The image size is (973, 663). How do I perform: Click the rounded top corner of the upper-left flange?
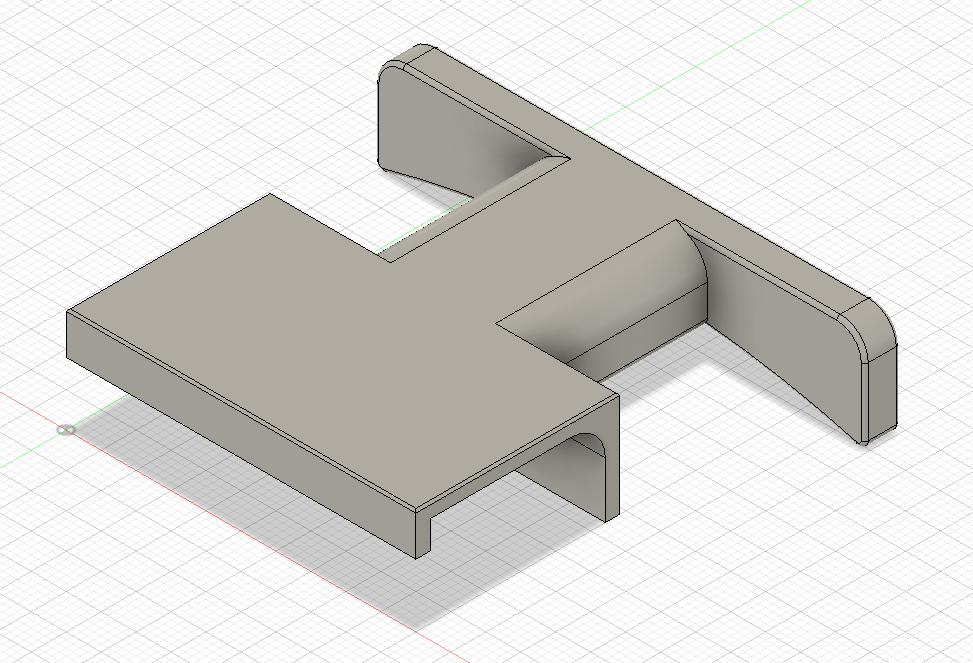tap(410, 56)
